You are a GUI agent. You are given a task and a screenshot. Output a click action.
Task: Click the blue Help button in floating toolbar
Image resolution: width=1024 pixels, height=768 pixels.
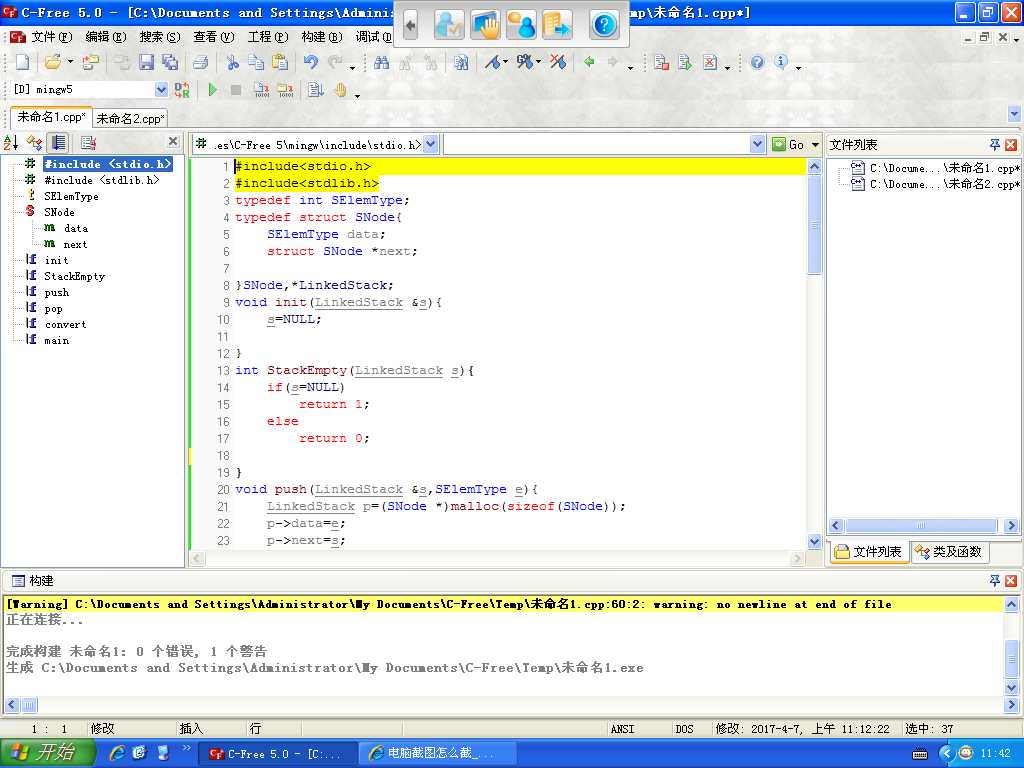point(603,25)
